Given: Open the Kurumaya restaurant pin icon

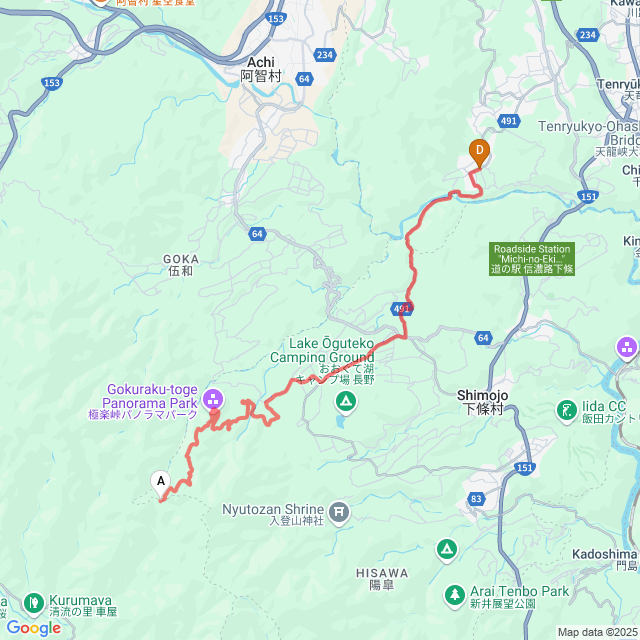Looking at the screenshot, I should tap(34, 604).
